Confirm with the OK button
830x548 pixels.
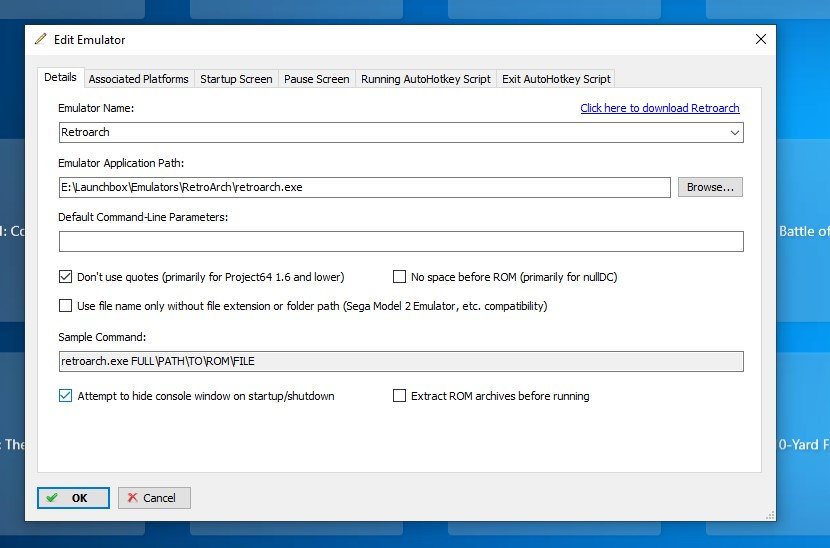point(74,498)
